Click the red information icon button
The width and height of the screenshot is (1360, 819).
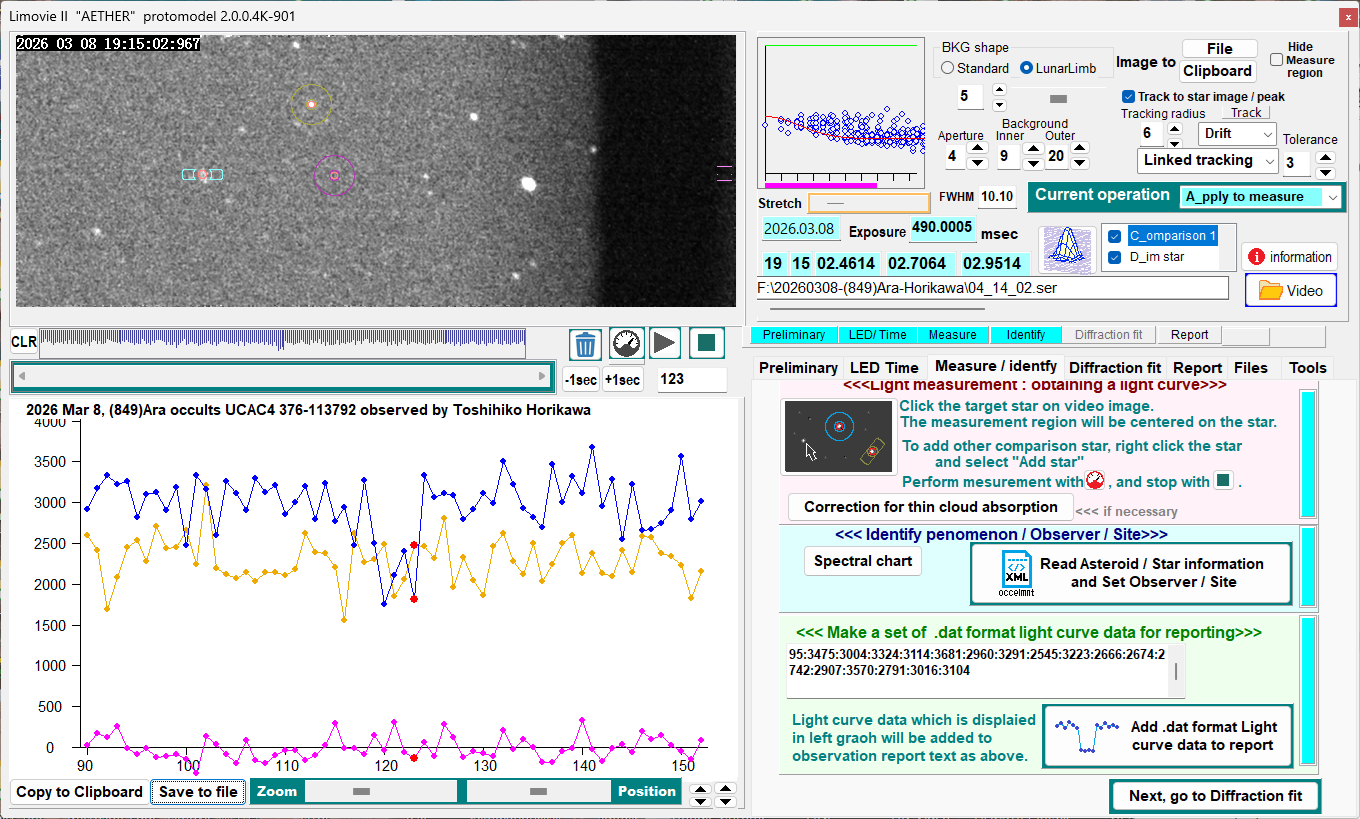1290,257
